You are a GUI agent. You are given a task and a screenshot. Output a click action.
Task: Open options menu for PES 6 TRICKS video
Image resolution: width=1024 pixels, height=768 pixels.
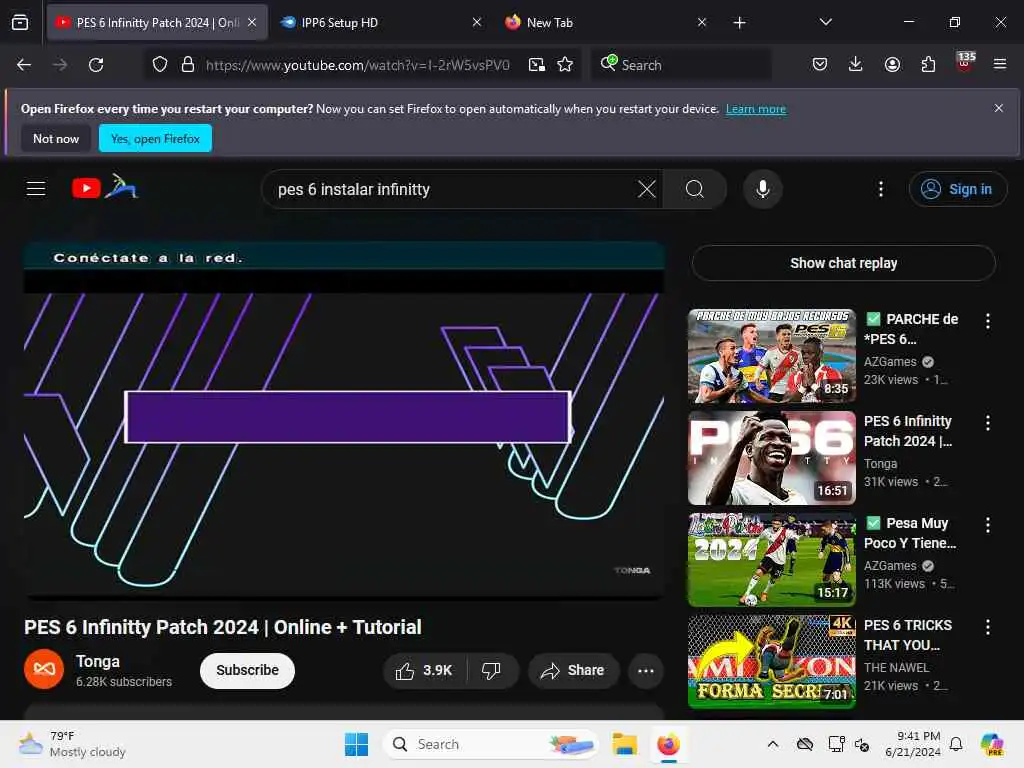987,627
